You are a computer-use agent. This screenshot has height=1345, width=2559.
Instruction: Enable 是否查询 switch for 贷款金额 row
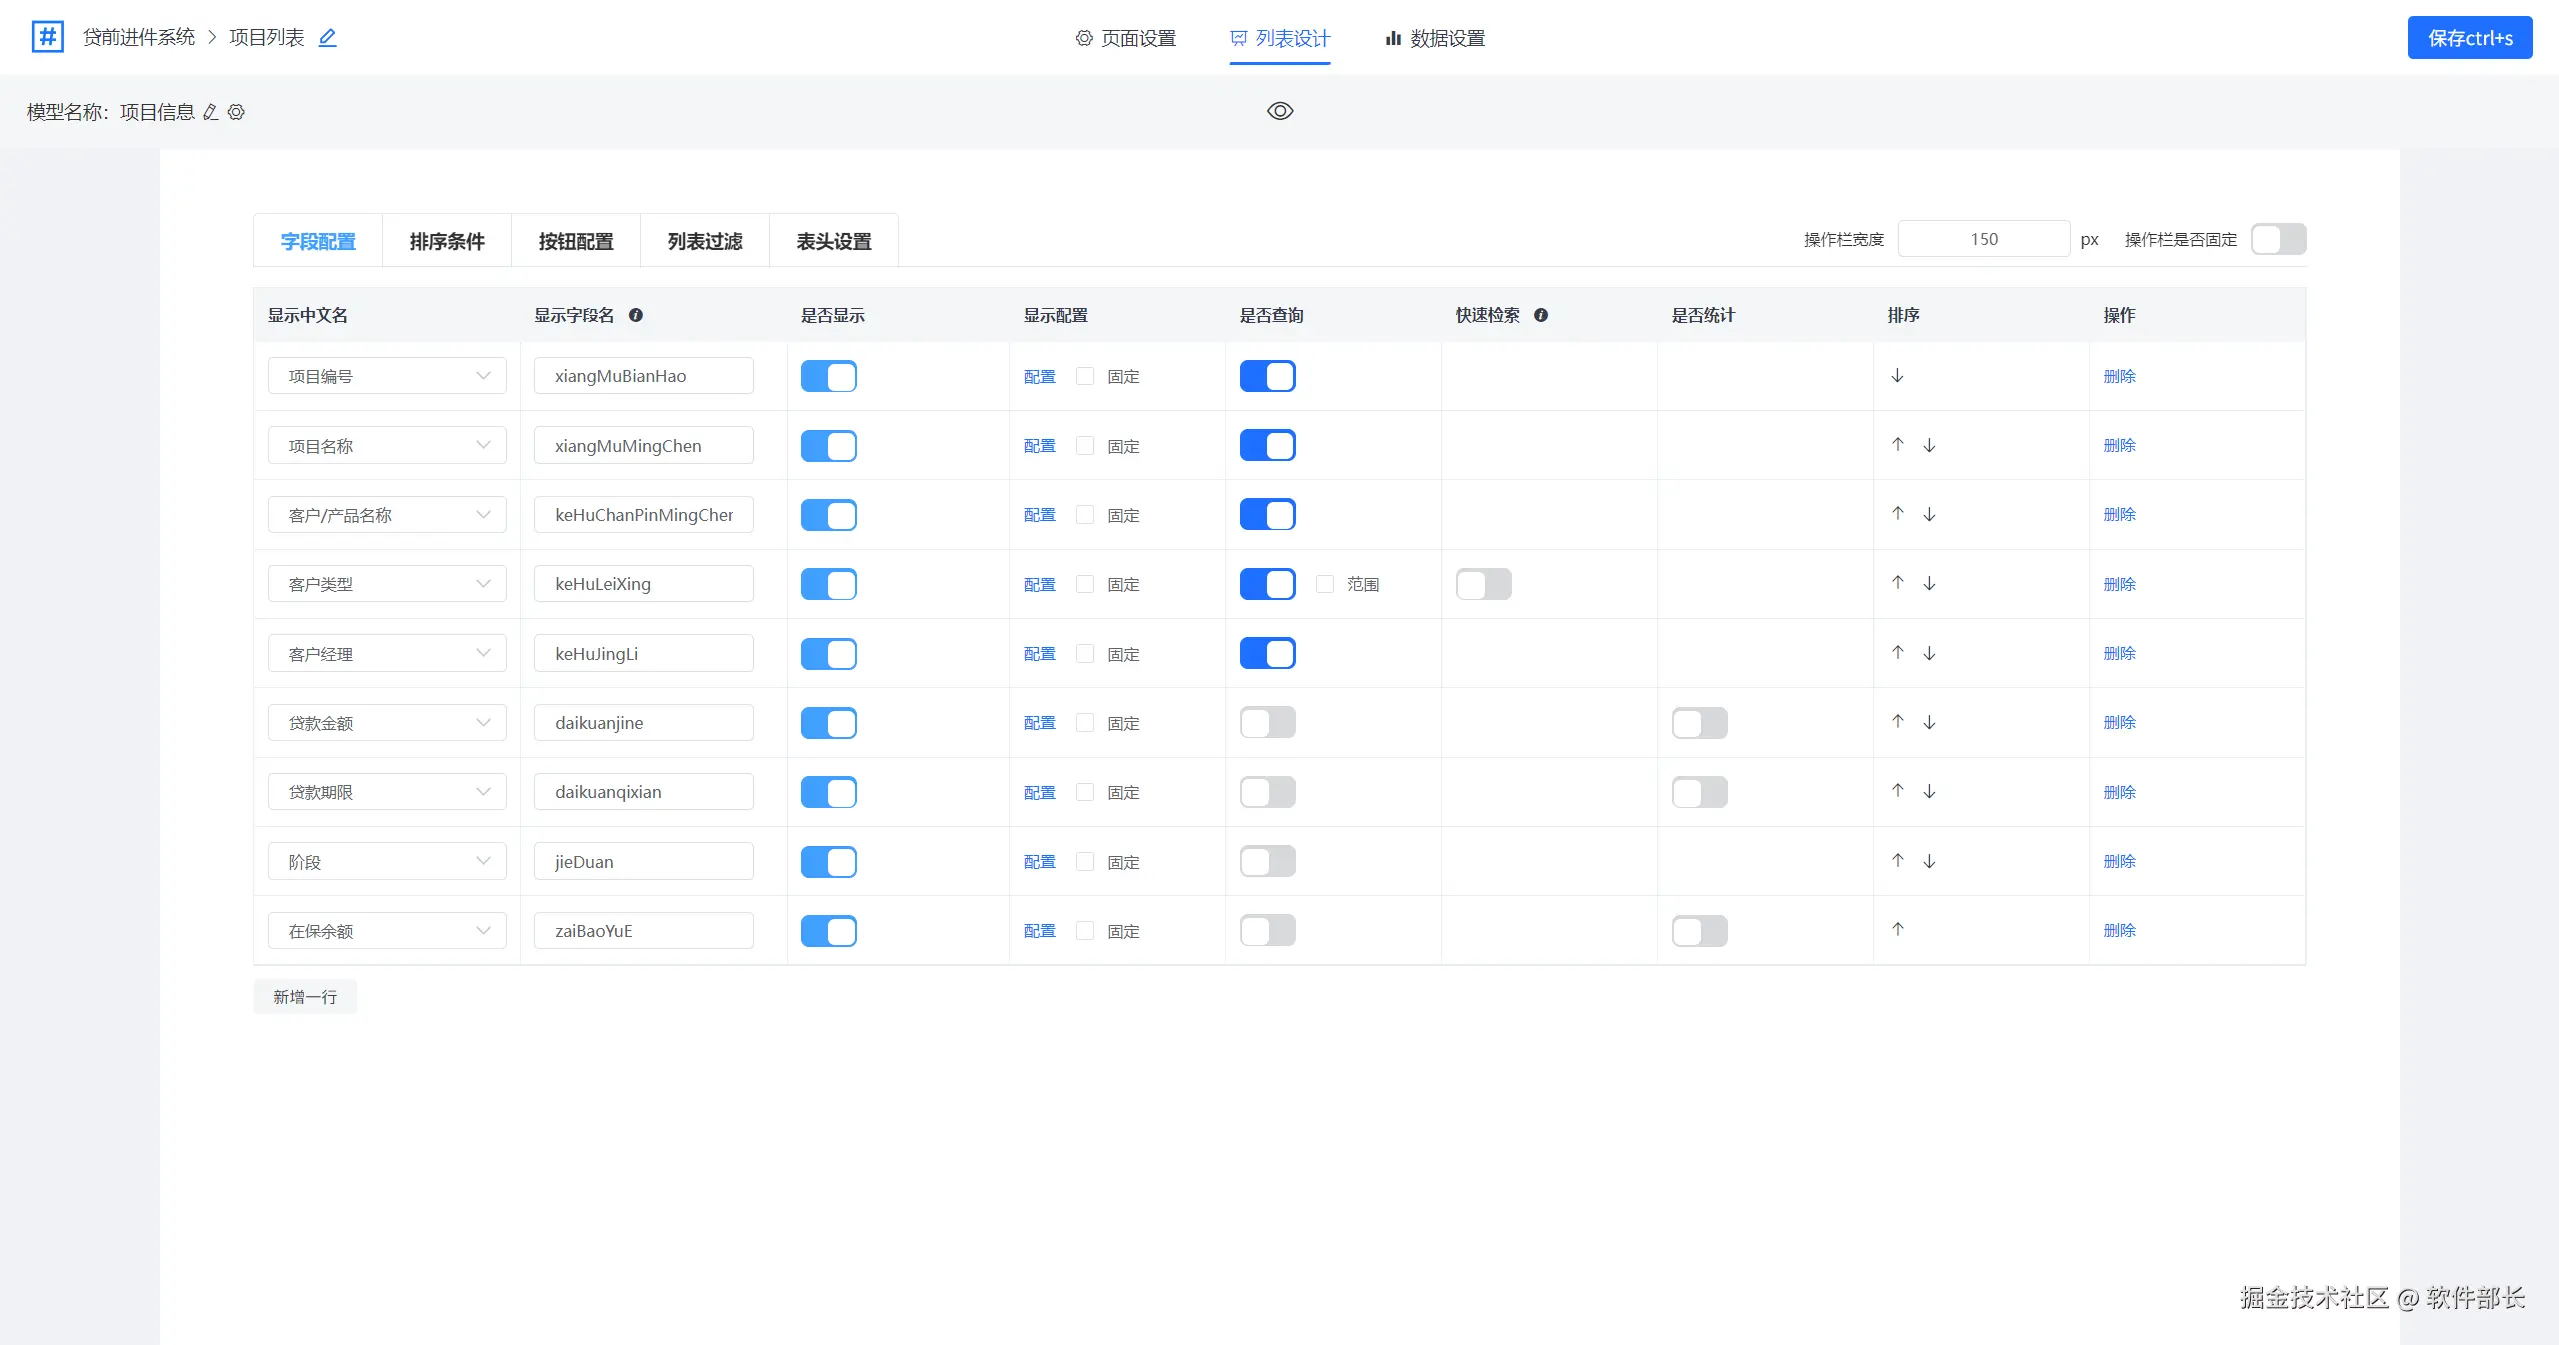tap(1267, 723)
